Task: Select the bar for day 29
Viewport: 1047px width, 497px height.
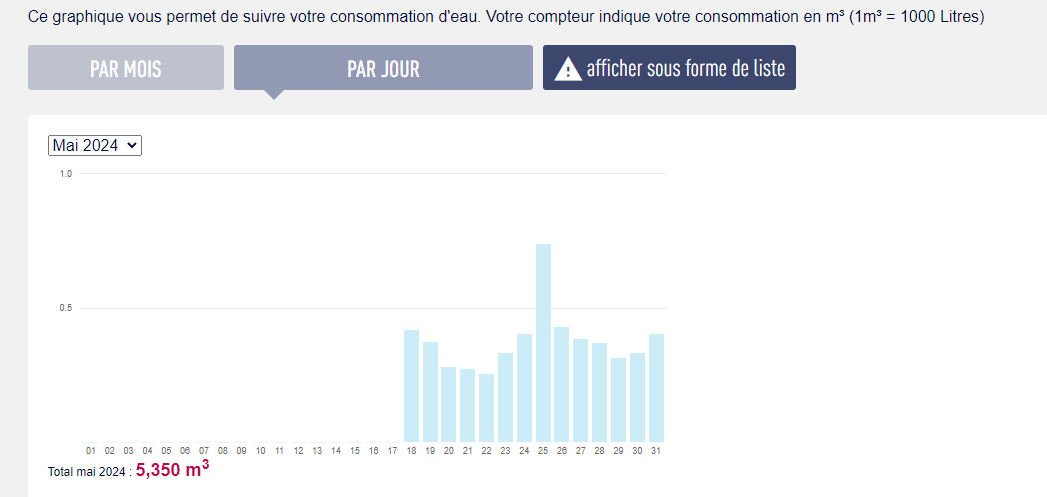Action: pyautogui.click(x=619, y=400)
